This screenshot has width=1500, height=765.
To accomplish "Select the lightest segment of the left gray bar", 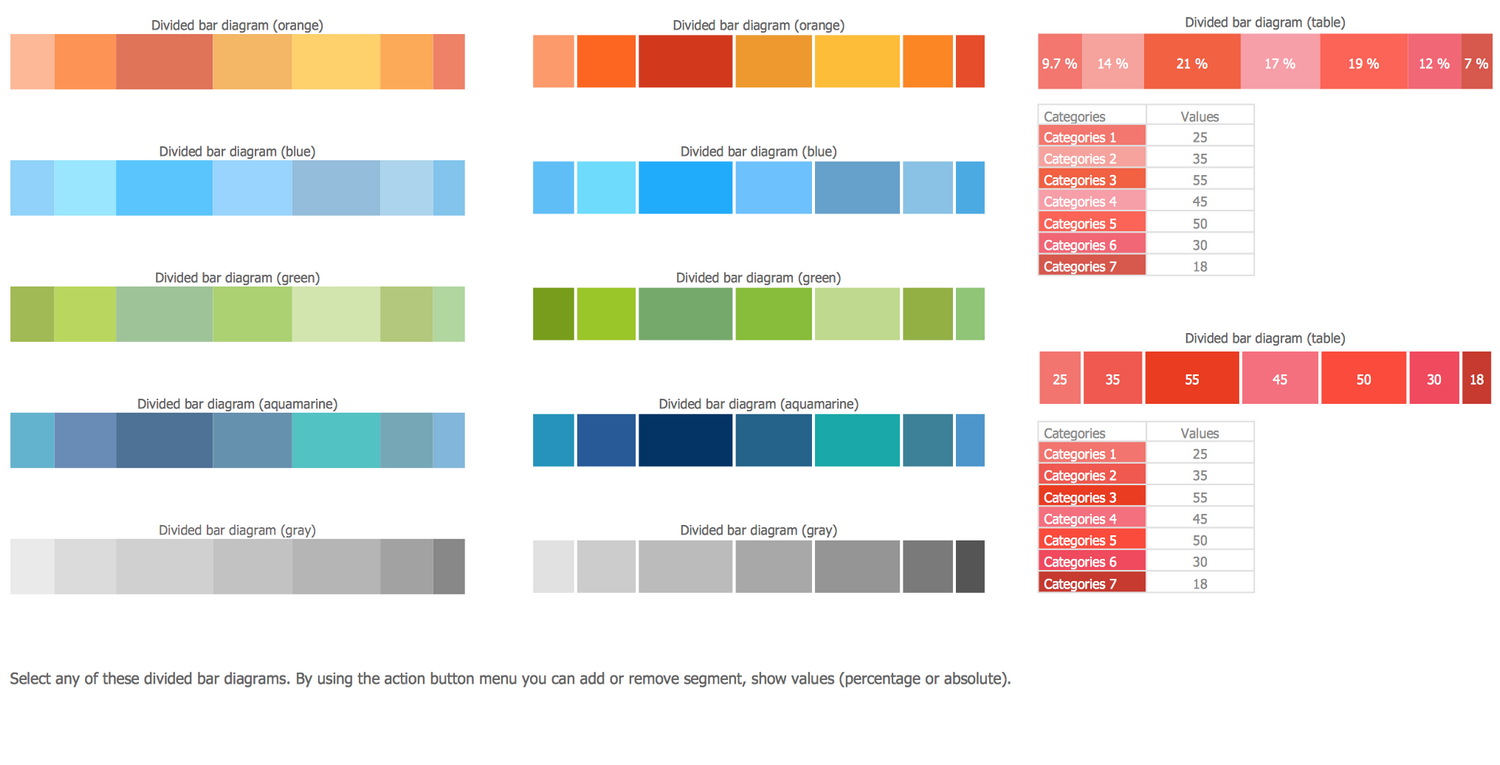I will 32,566.
